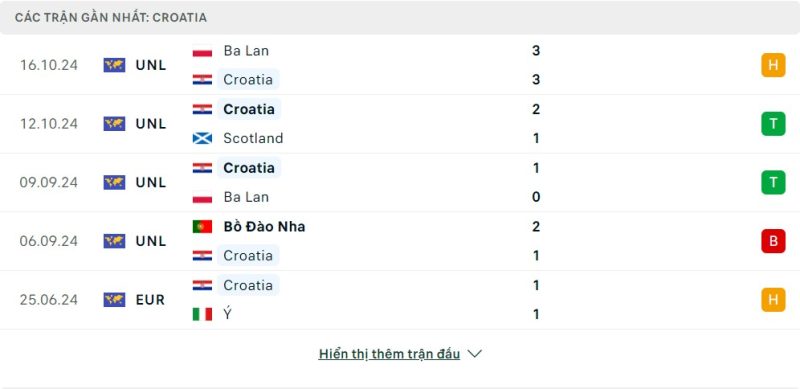Click the Ba Lan team in 09.09.24 match
The width and height of the screenshot is (800, 389).
[x=246, y=197]
